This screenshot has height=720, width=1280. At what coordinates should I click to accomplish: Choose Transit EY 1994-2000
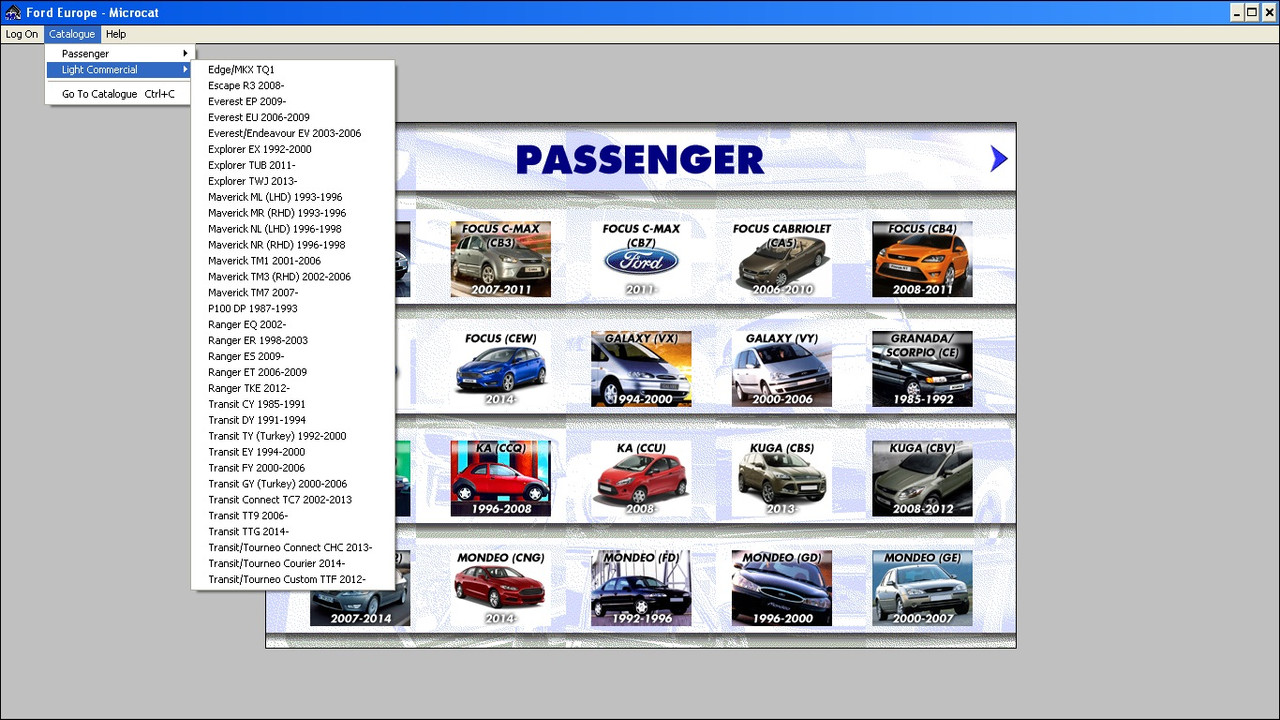[293, 453]
